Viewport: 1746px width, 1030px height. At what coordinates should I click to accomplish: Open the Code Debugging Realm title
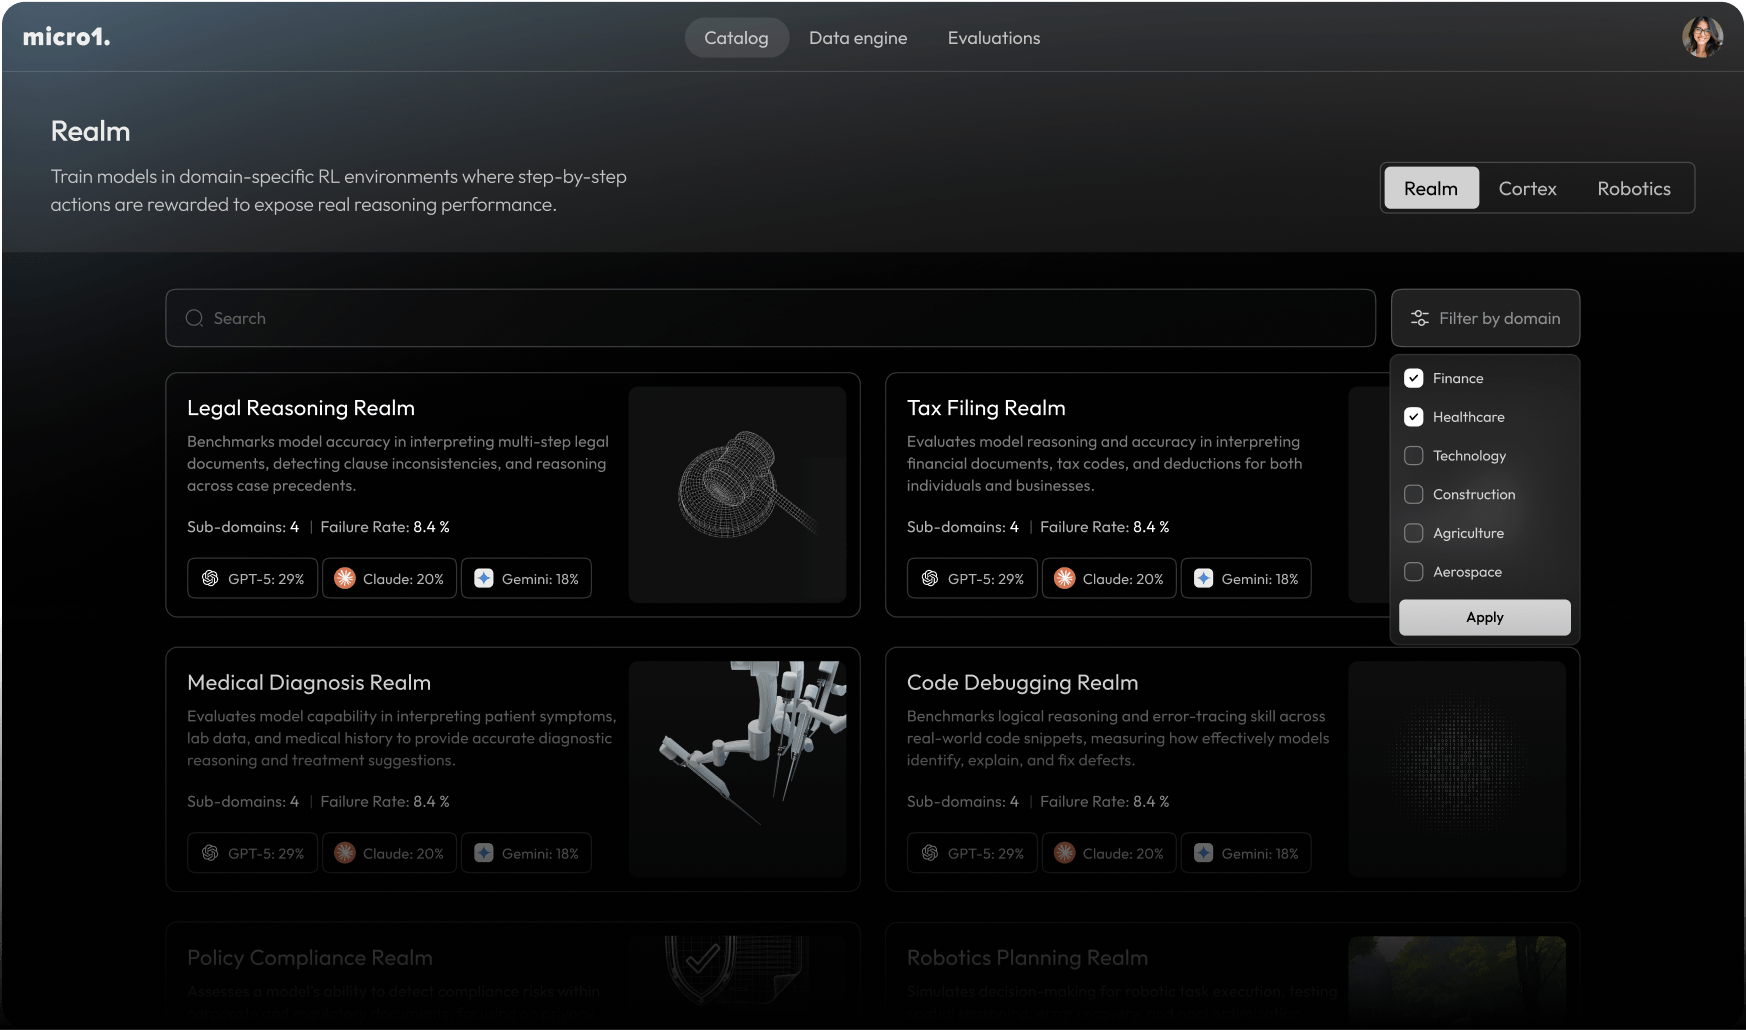tap(1022, 682)
